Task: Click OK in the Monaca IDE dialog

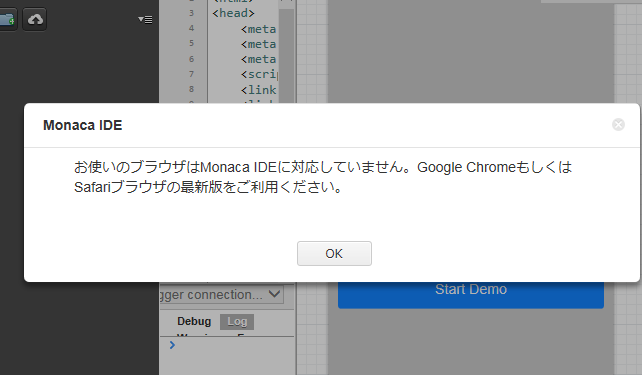Action: pyautogui.click(x=334, y=253)
